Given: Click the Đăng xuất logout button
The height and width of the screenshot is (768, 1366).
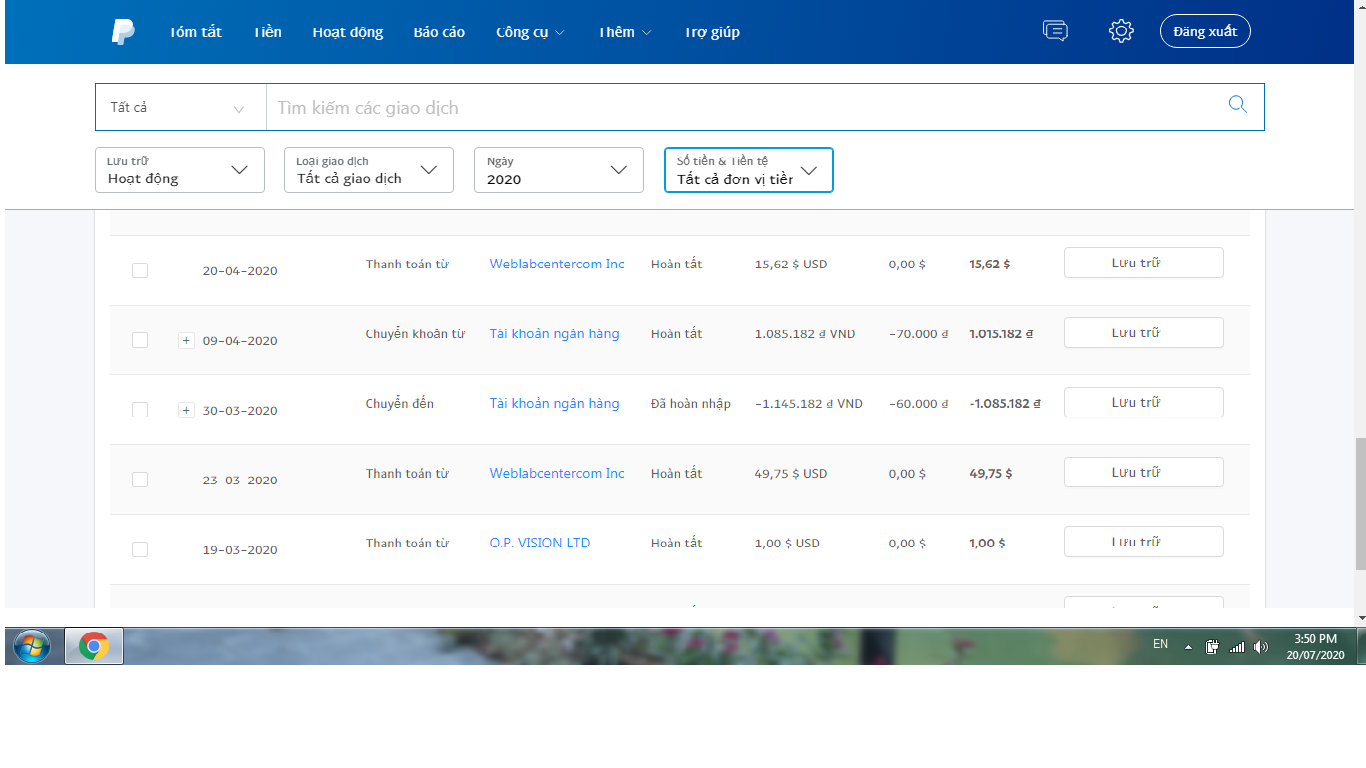Looking at the screenshot, I should (x=1205, y=31).
